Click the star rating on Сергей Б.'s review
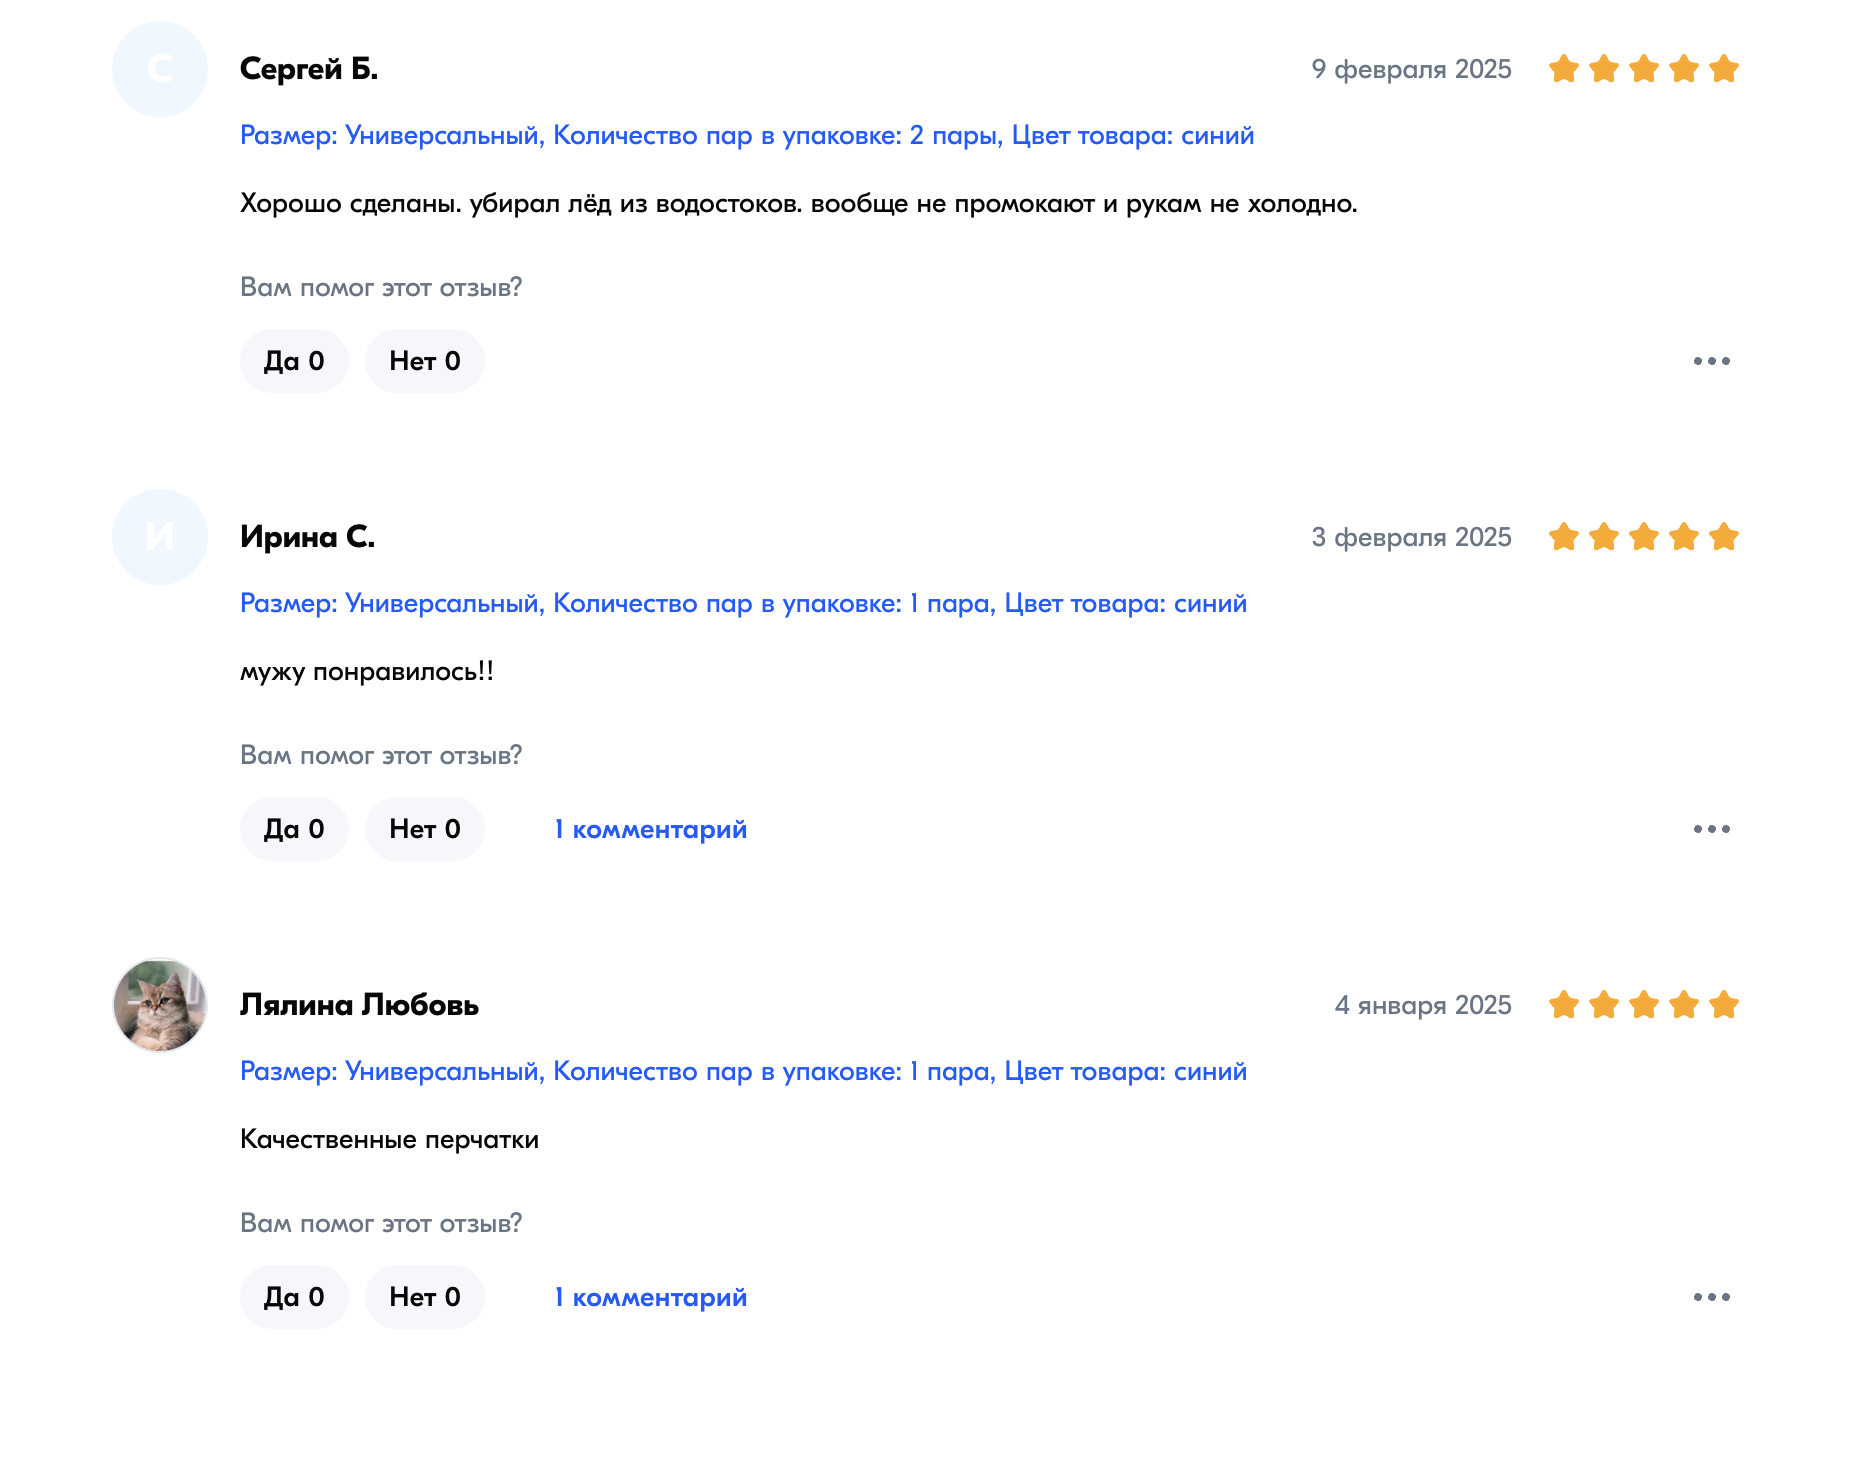 [1643, 69]
